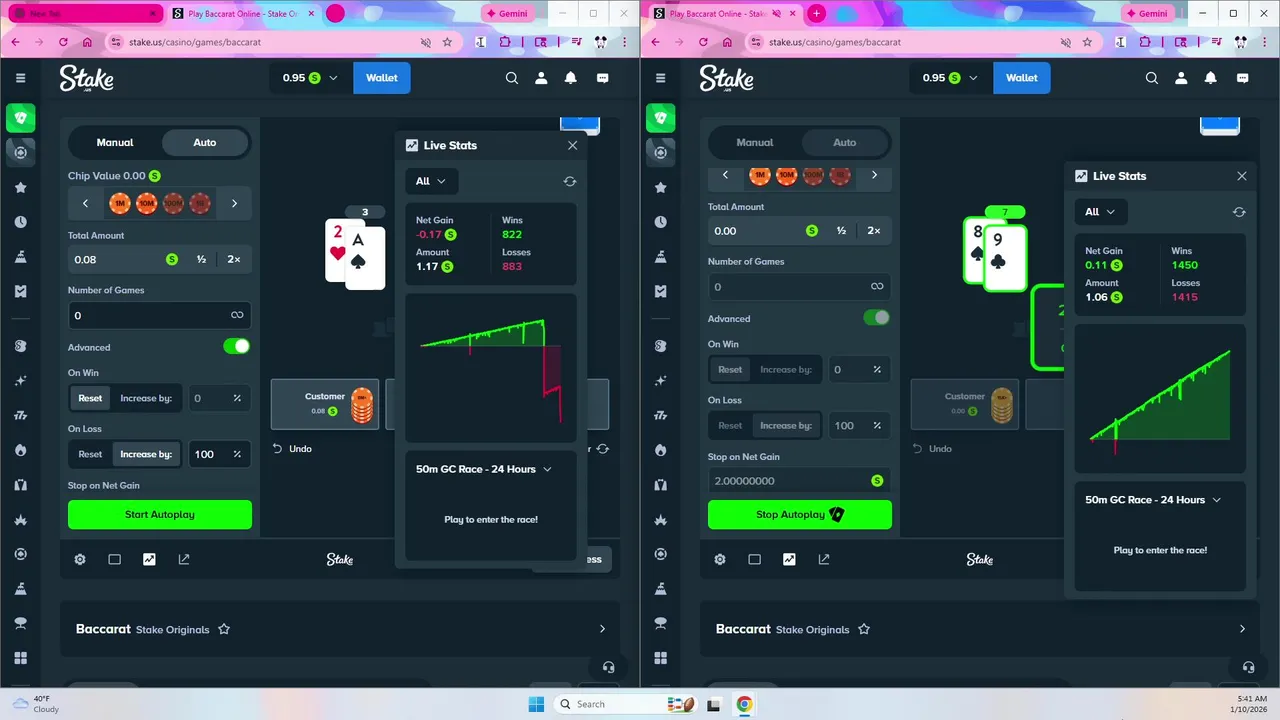The image size is (1280, 720).
Task: Toggle the Advanced switch in right window
Action: pos(876,317)
